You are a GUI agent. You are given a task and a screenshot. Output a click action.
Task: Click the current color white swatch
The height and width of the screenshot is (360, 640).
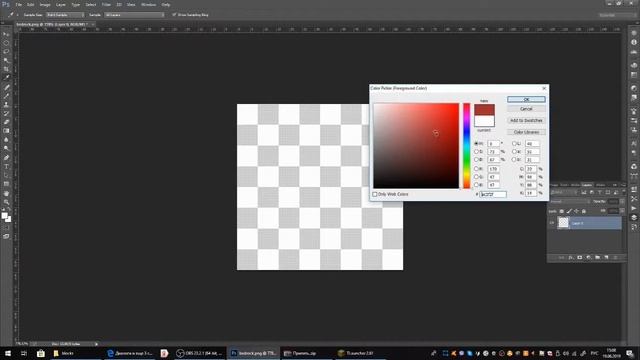click(484, 121)
